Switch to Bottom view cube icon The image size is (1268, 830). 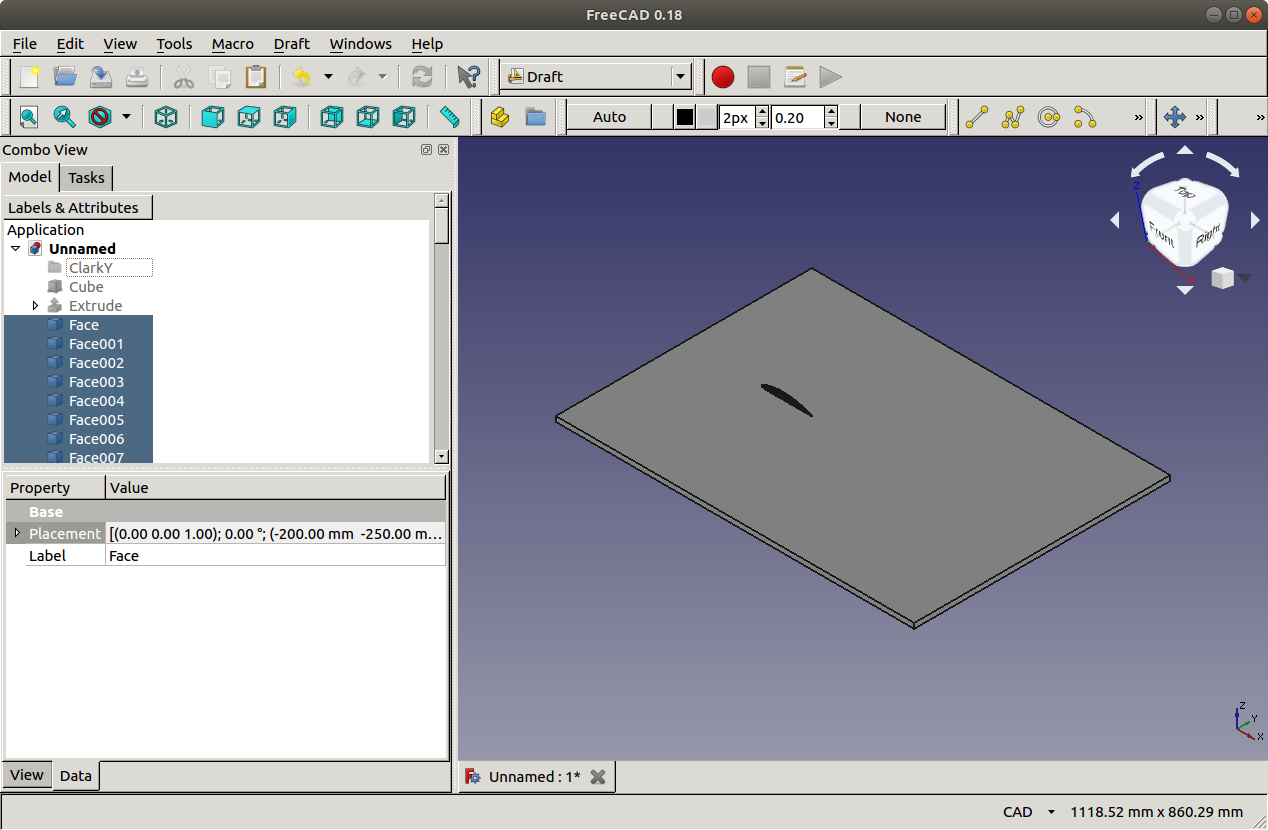[x=368, y=117]
